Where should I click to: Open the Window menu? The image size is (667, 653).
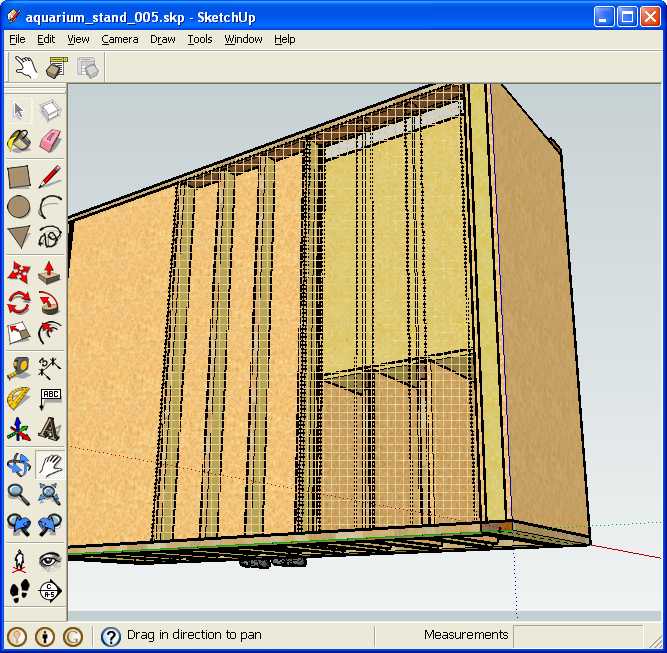tap(243, 39)
